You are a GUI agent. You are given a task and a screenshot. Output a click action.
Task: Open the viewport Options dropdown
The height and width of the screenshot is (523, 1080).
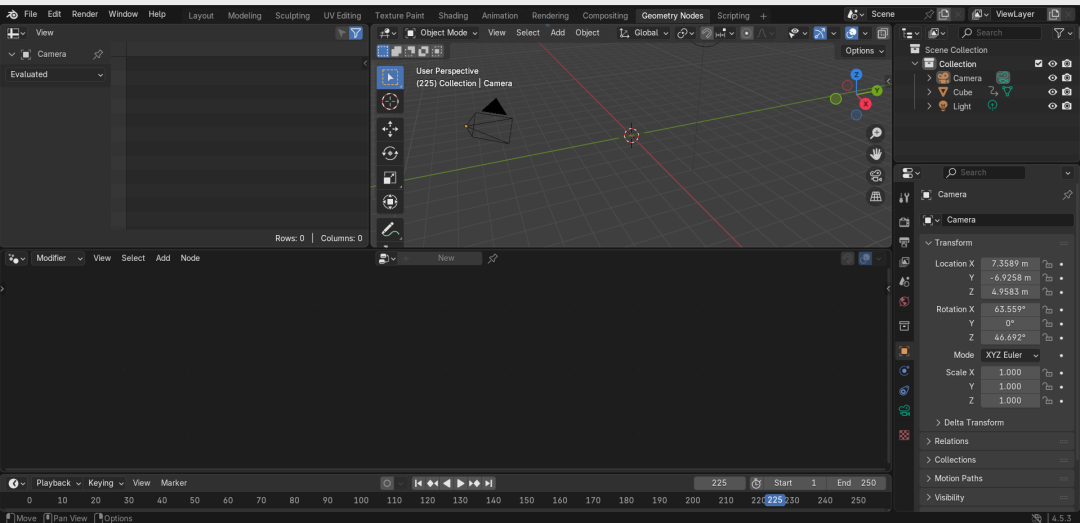pyautogui.click(x=864, y=51)
